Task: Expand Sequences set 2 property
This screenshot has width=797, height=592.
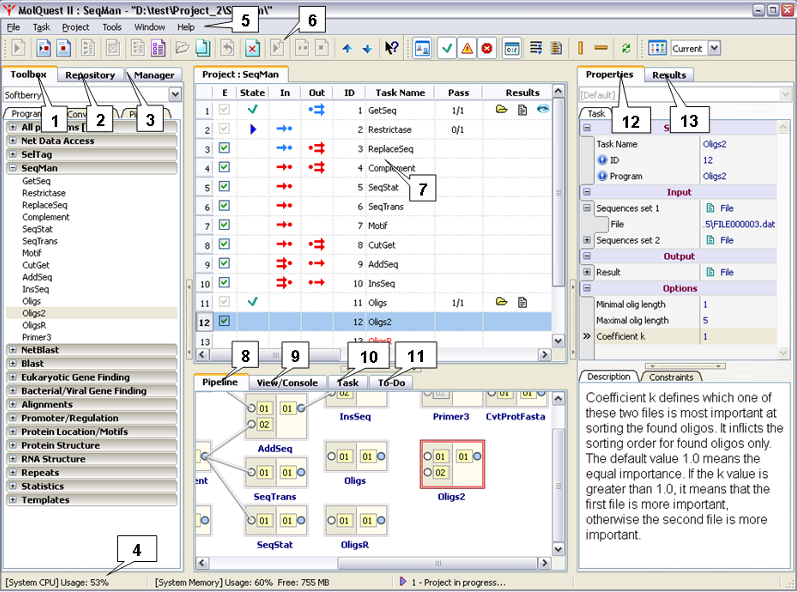Action: click(x=587, y=240)
